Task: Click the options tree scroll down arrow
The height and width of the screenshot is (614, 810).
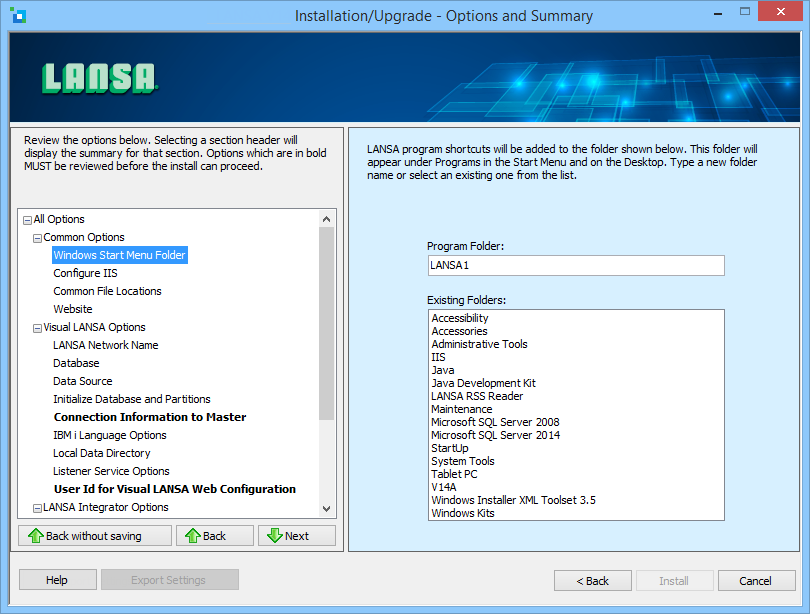Action: (x=326, y=509)
